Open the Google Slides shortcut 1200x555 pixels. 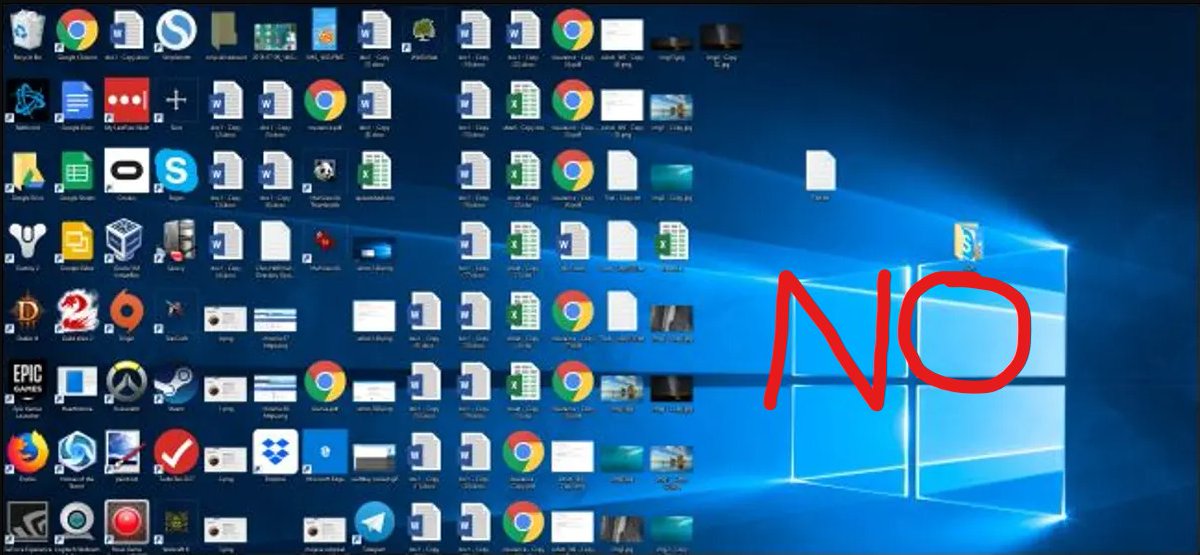76,241
